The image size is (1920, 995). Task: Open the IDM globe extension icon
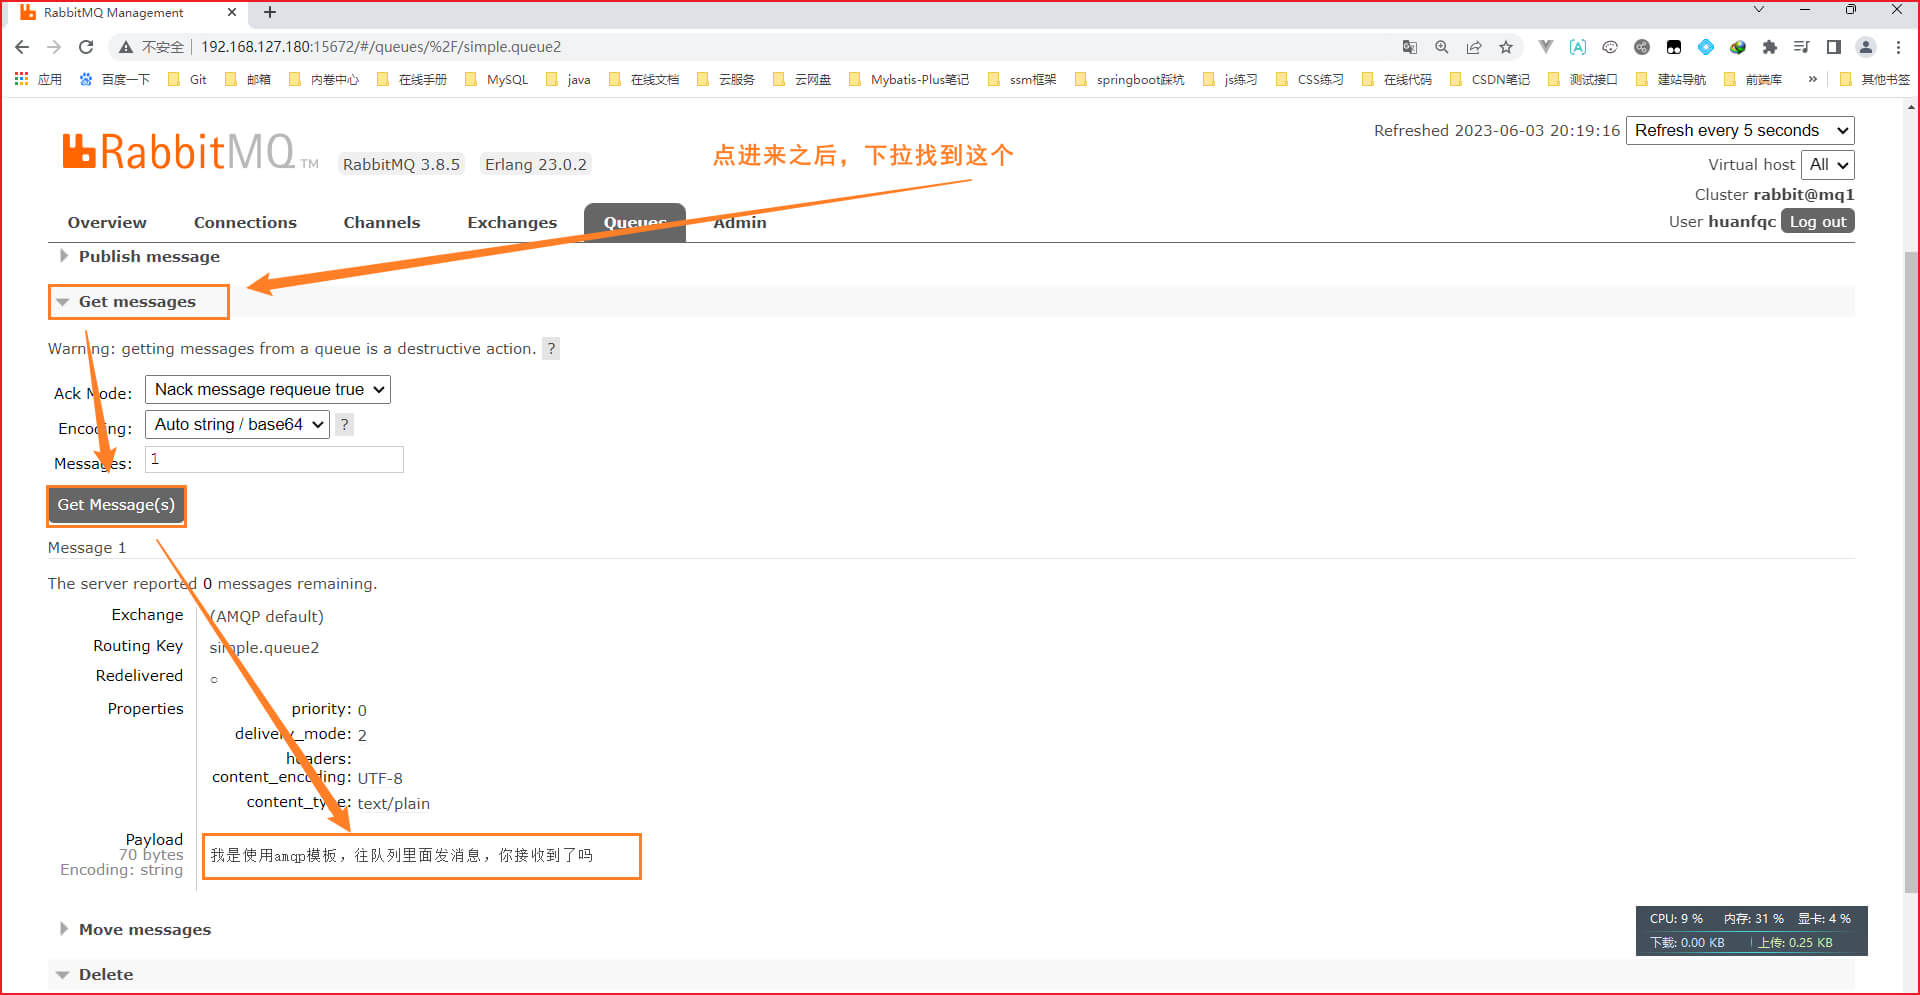pos(1738,47)
